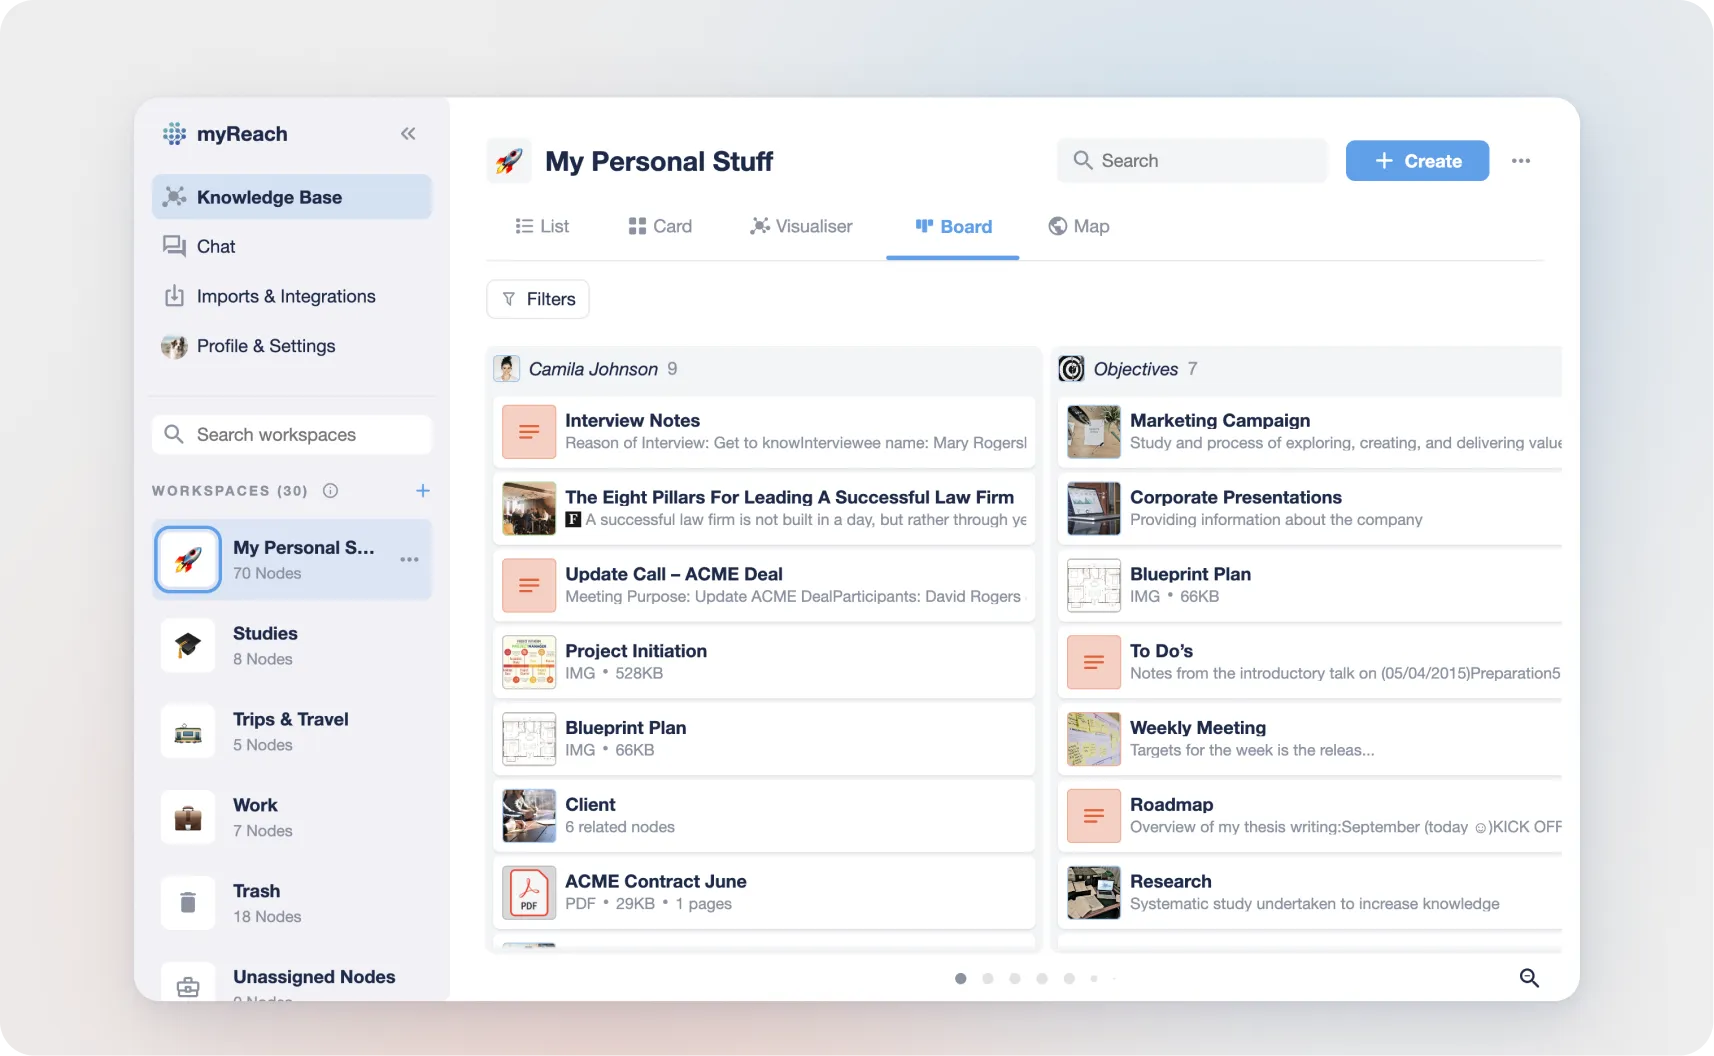
Task: Jump to the second board page dot
Action: (x=988, y=979)
